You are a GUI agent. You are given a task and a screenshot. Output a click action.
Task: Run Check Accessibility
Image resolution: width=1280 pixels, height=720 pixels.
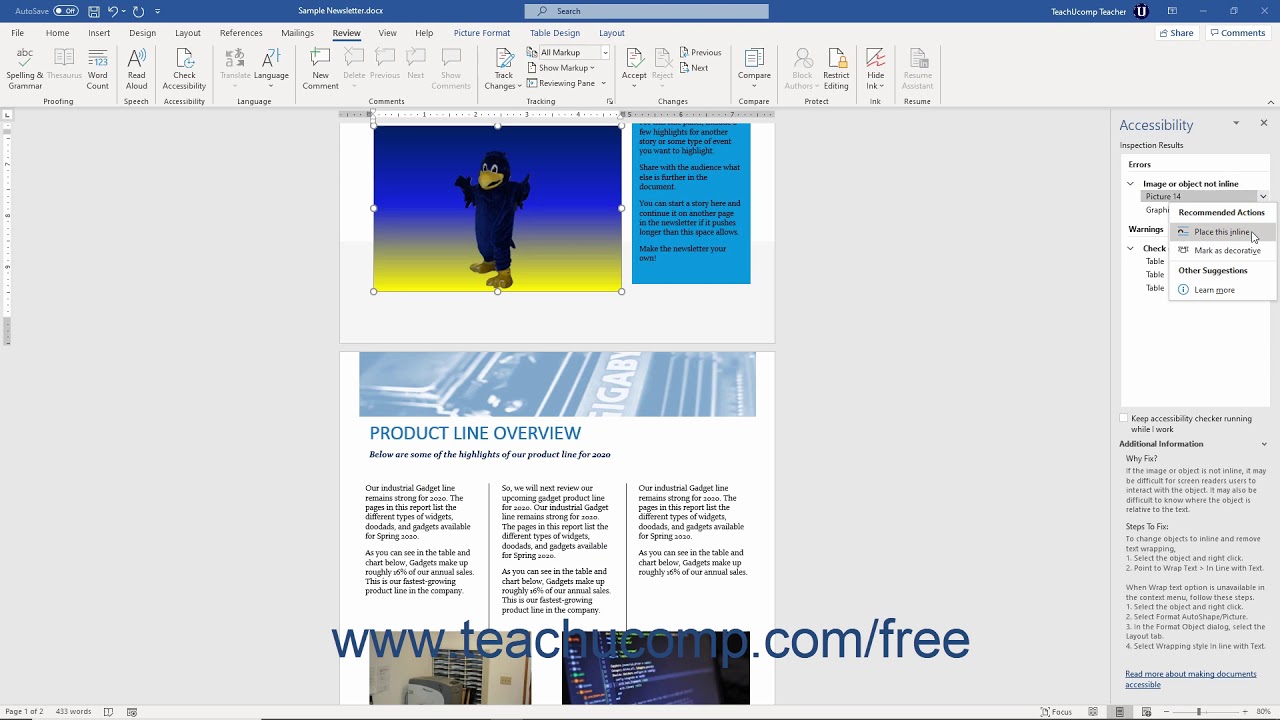pos(184,69)
